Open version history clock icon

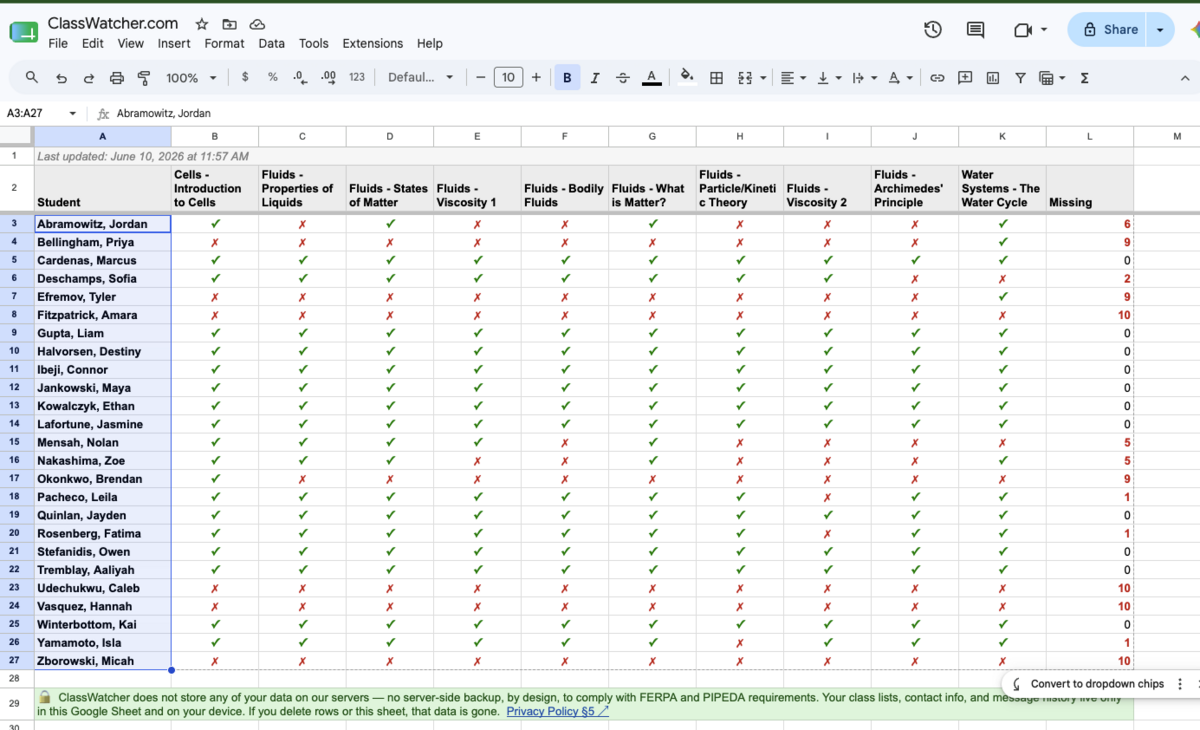933,30
